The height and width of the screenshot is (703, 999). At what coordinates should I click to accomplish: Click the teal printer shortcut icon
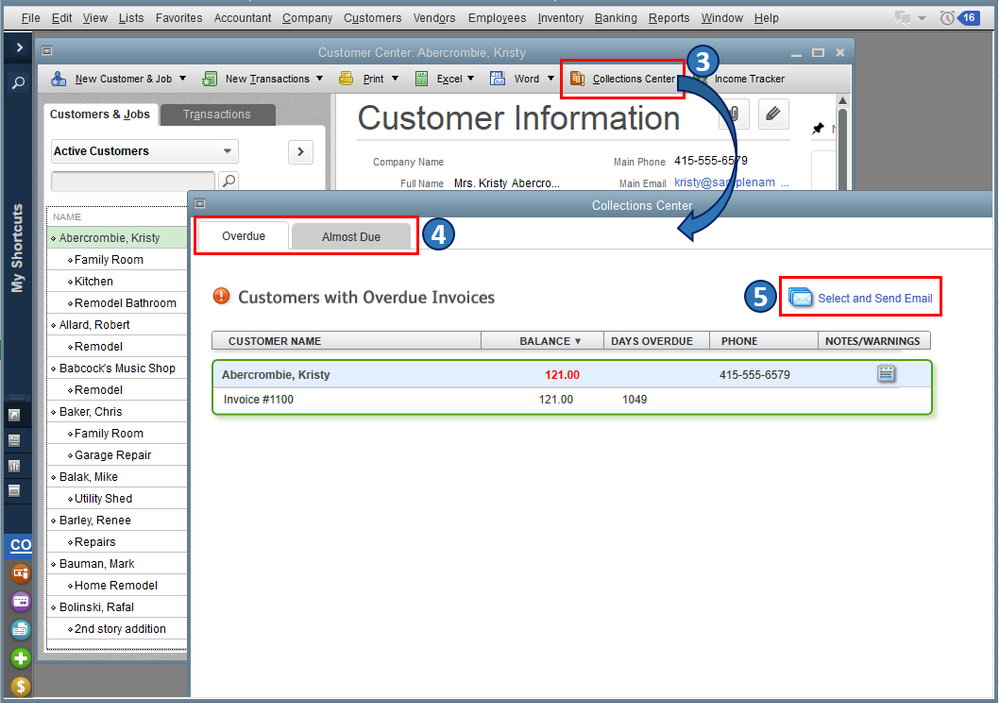point(20,630)
